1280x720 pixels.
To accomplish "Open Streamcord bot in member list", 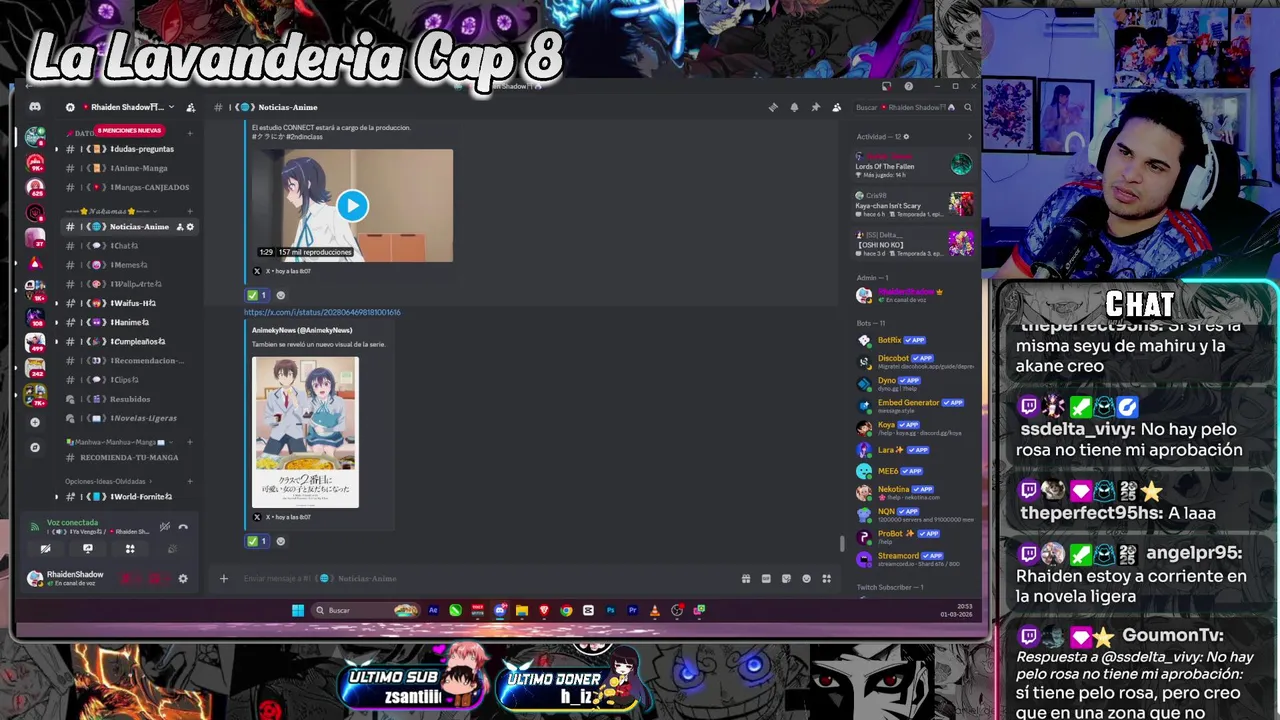I will pos(915,558).
